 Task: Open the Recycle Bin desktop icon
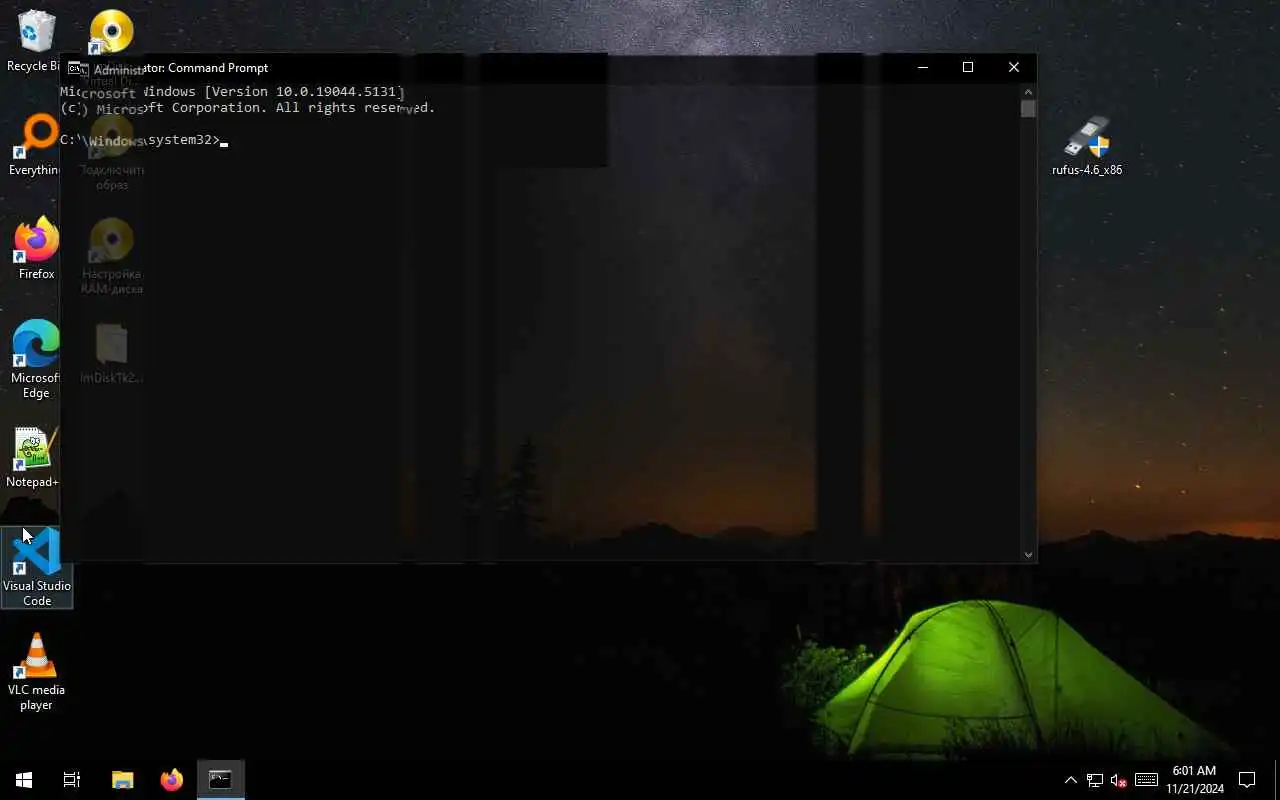pos(36,41)
